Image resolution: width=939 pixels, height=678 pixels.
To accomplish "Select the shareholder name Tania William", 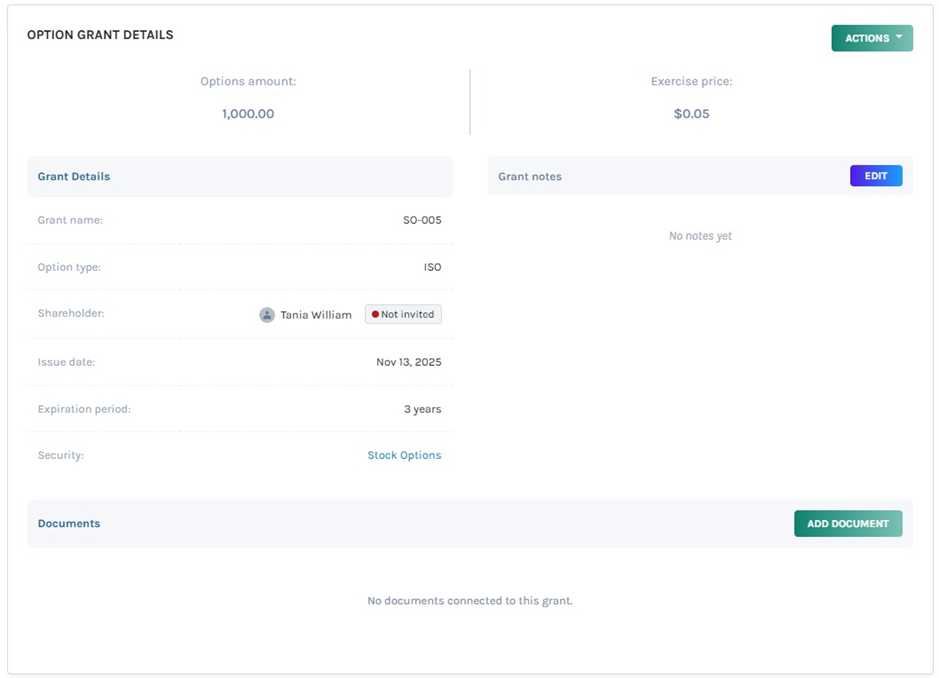I will click(316, 314).
